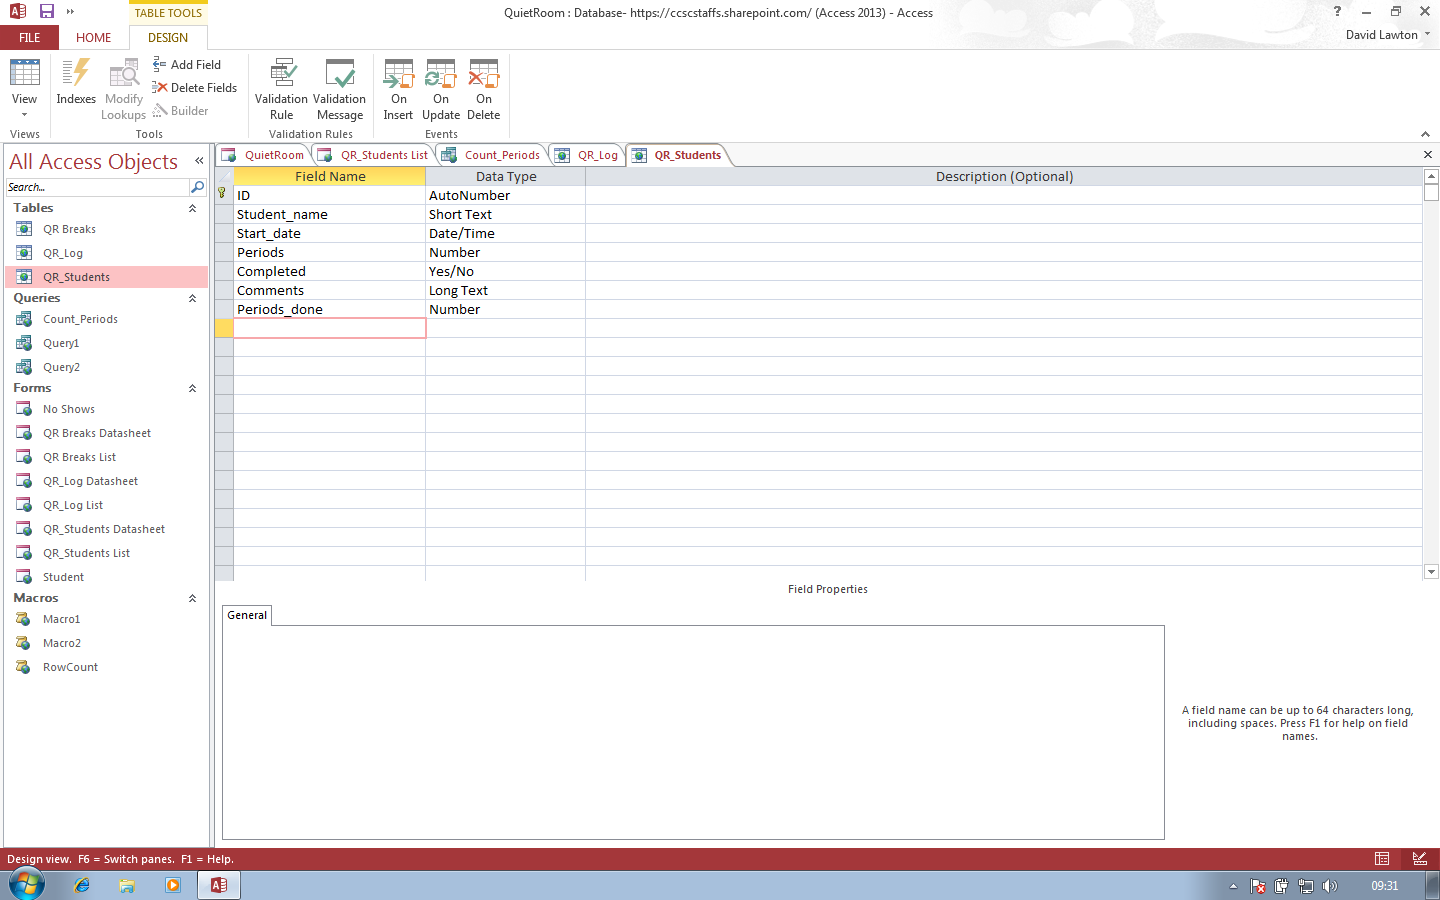Switch to the QR_Log document tab
Screen dimensions: 1440x900
coord(587,155)
